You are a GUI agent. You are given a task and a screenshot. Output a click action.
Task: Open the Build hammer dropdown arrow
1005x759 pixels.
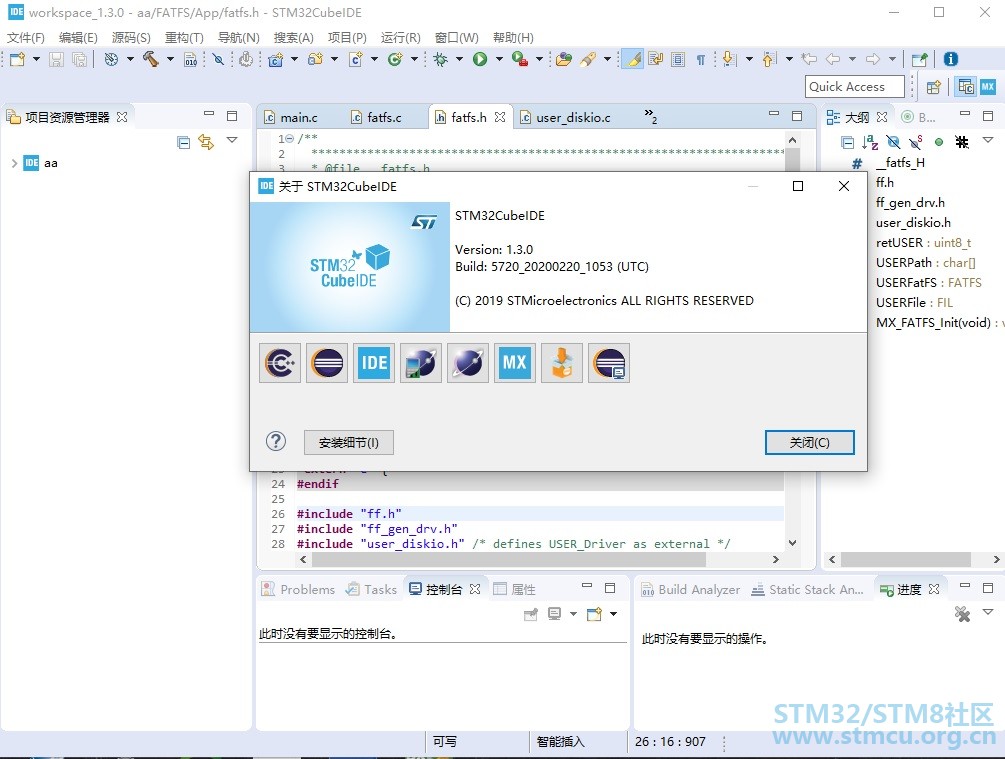[170, 60]
